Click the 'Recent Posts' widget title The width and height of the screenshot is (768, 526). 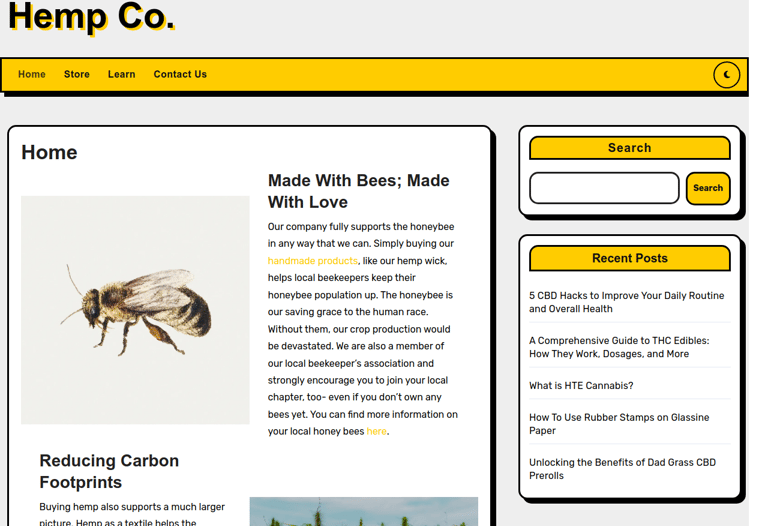[x=629, y=258]
